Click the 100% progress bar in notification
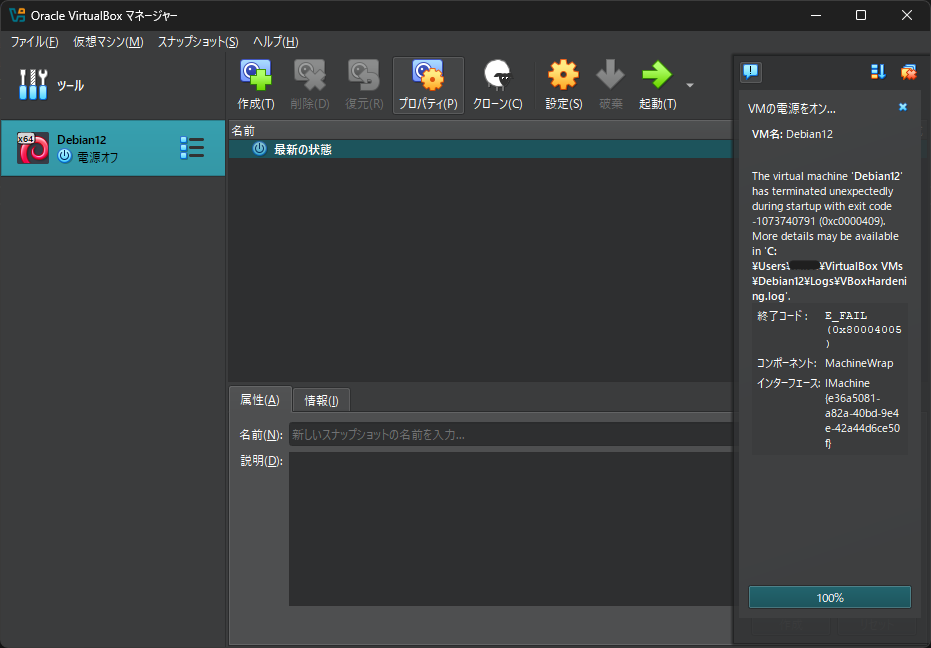 tap(829, 598)
